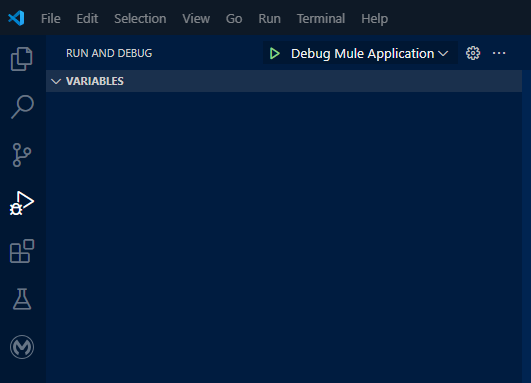Open the File menu

coord(51,19)
